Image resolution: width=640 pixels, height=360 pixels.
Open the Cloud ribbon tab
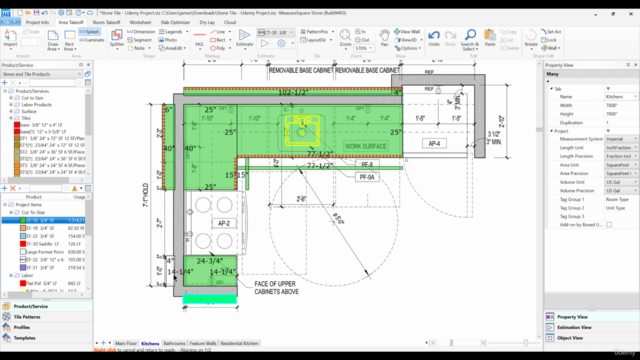[x=230, y=22]
